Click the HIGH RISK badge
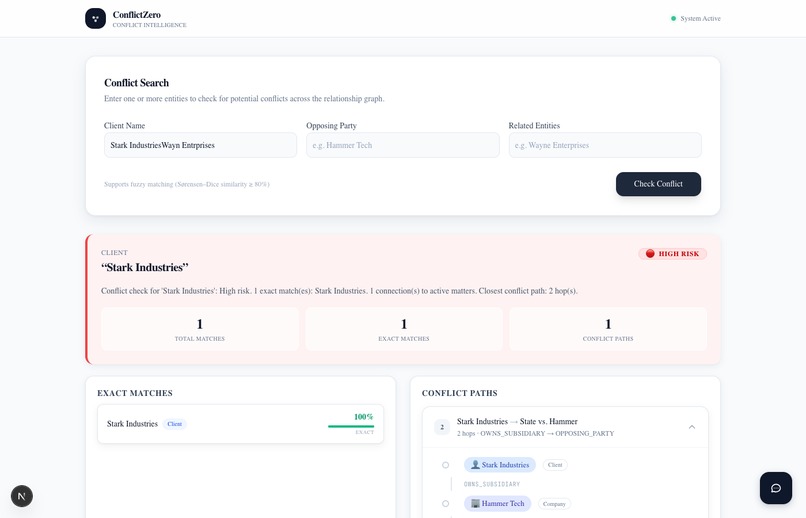 tap(672, 254)
